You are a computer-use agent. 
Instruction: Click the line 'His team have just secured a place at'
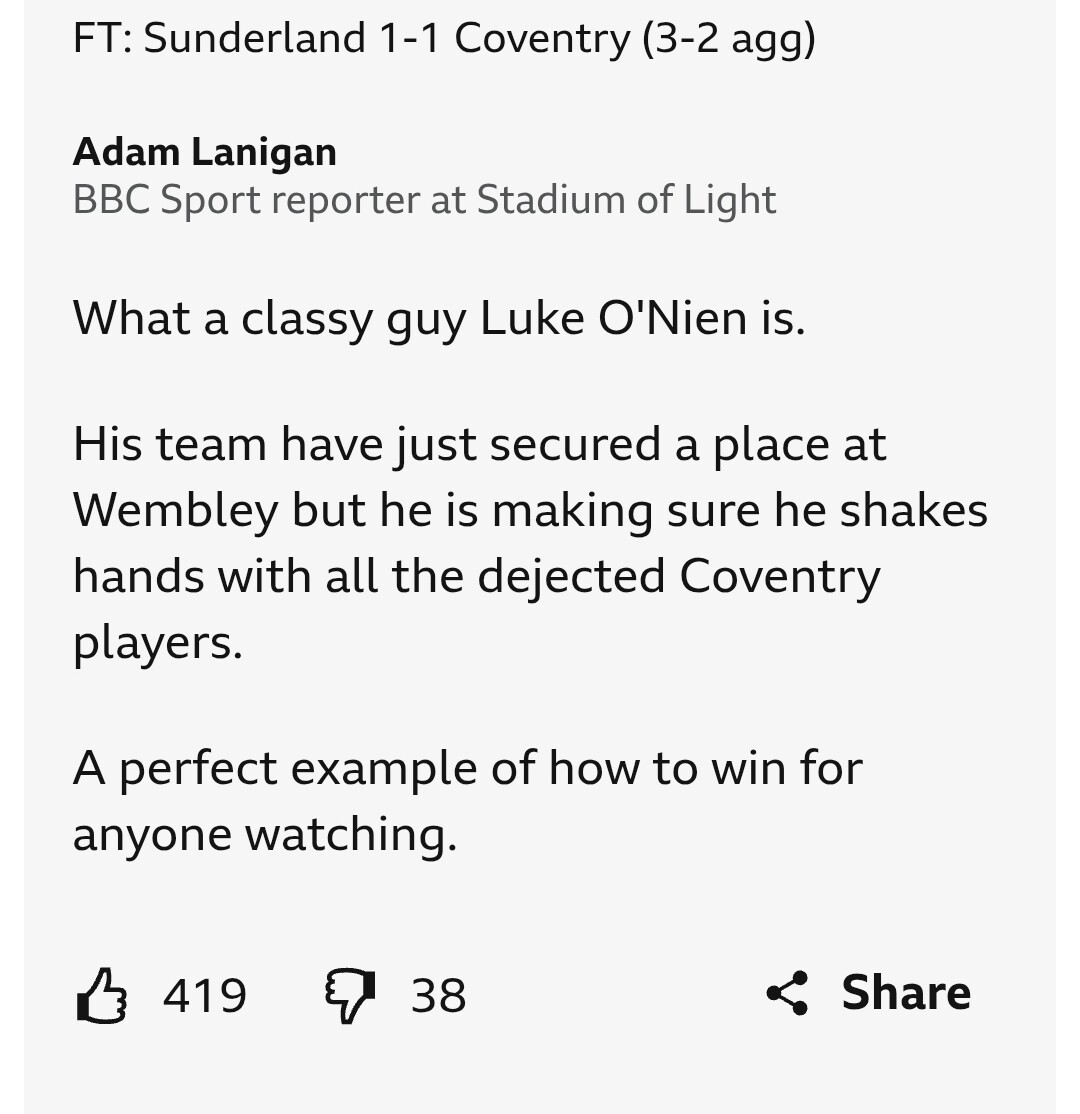tap(480, 445)
